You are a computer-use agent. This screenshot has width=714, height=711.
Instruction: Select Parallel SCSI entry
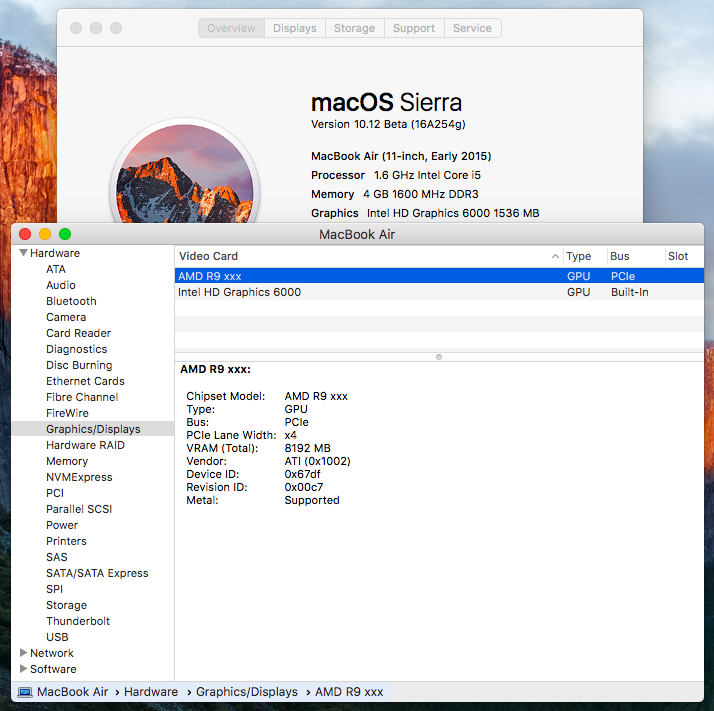(x=79, y=509)
